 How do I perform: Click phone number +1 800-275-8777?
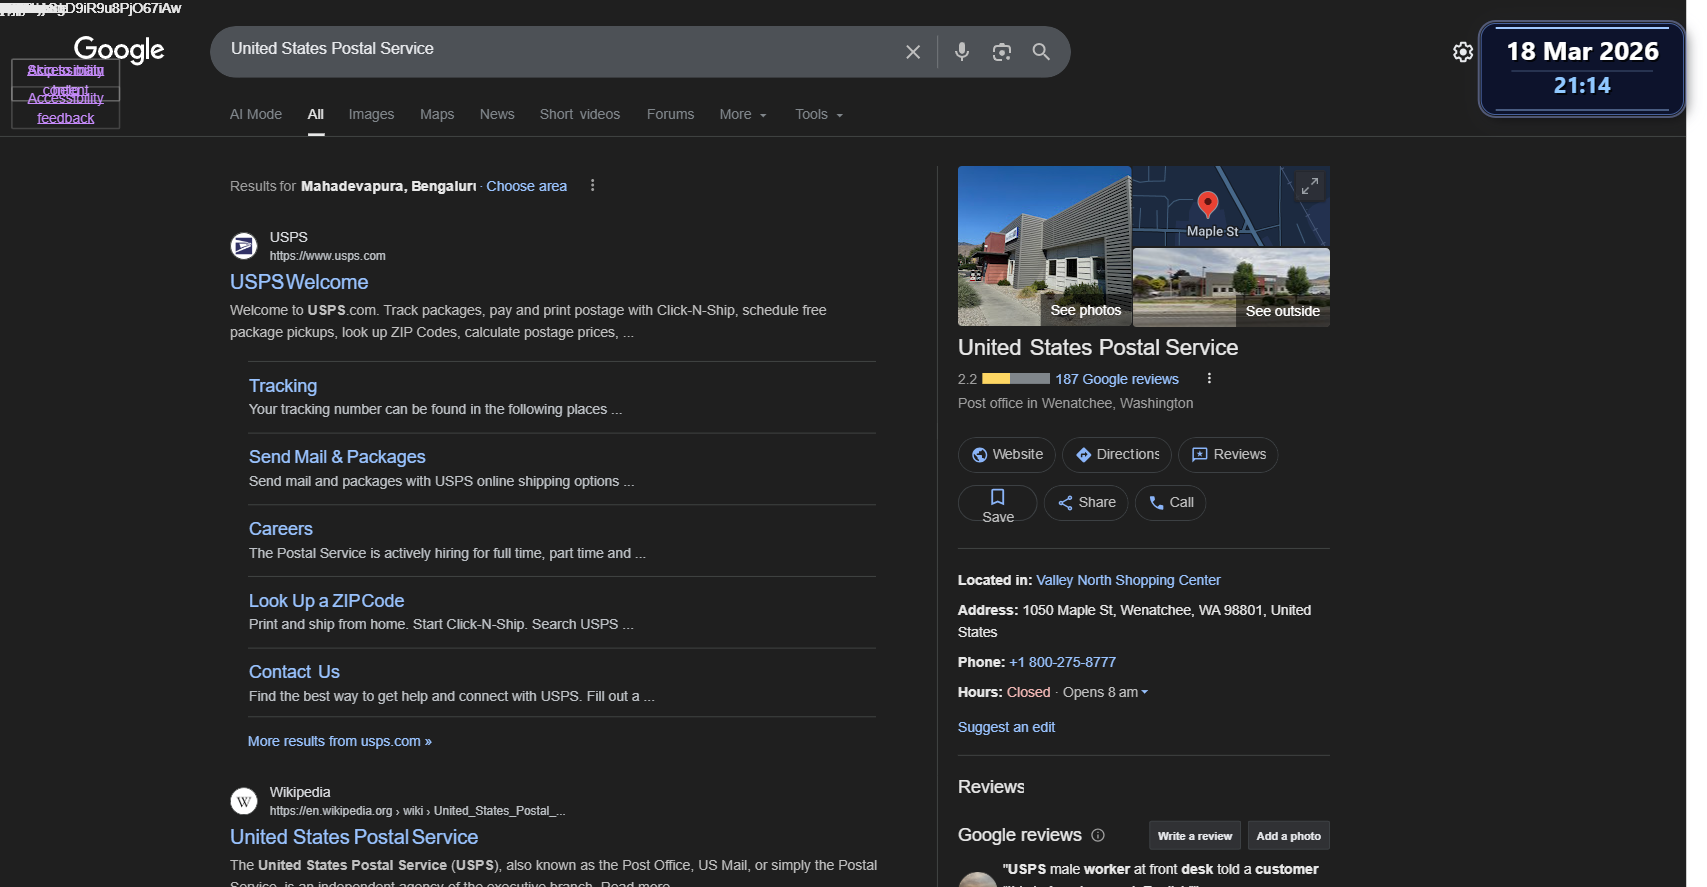pyautogui.click(x=1062, y=662)
